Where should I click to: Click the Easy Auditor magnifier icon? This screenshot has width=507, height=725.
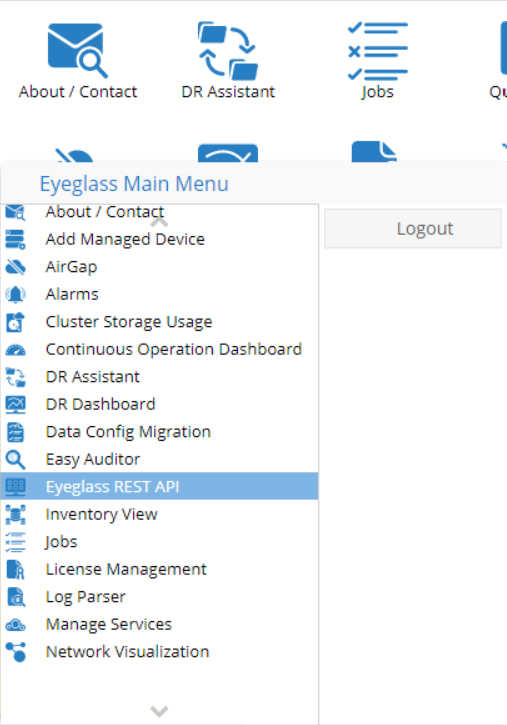click(15, 460)
